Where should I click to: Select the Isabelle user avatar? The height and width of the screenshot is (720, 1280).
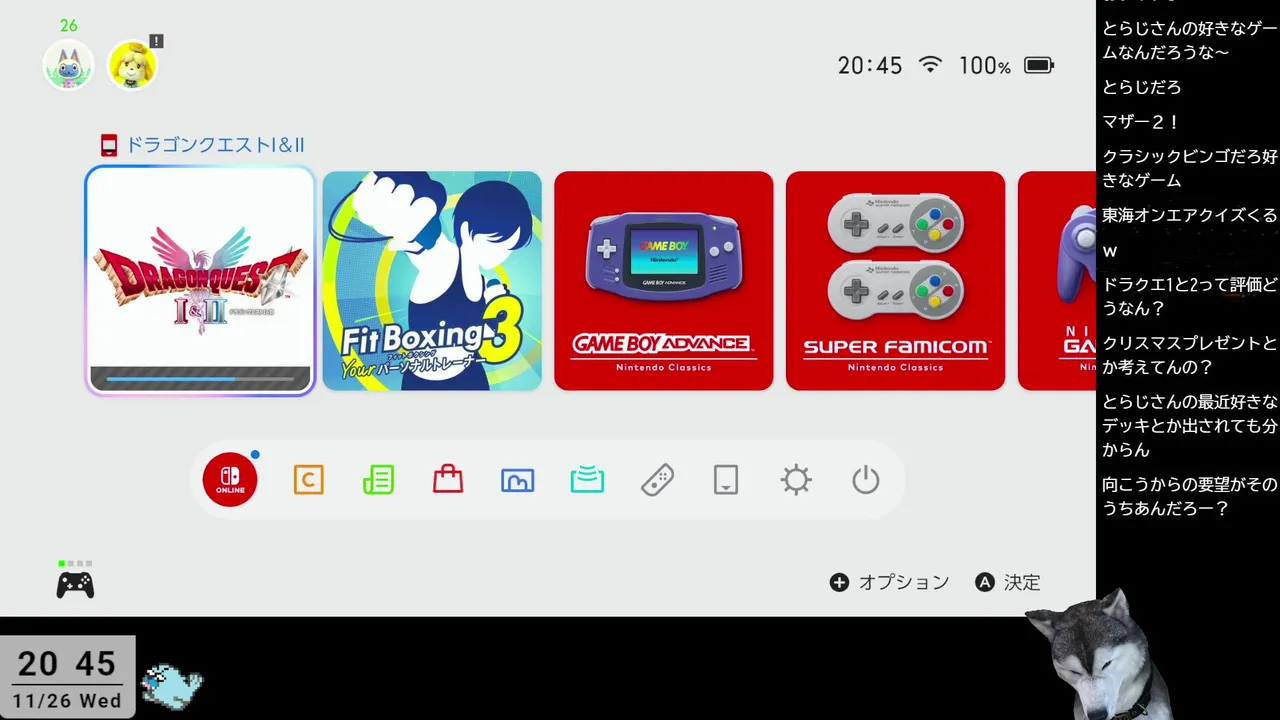click(132, 65)
